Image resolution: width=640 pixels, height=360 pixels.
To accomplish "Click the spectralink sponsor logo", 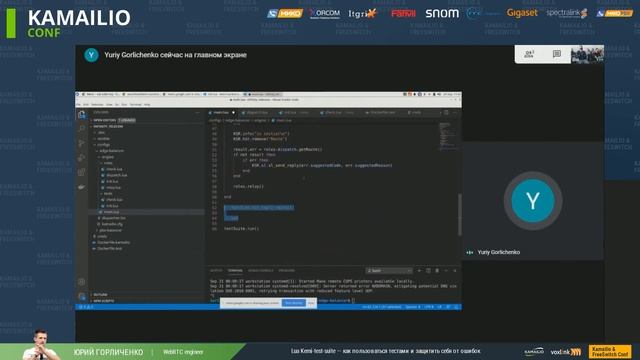I will coord(567,13).
